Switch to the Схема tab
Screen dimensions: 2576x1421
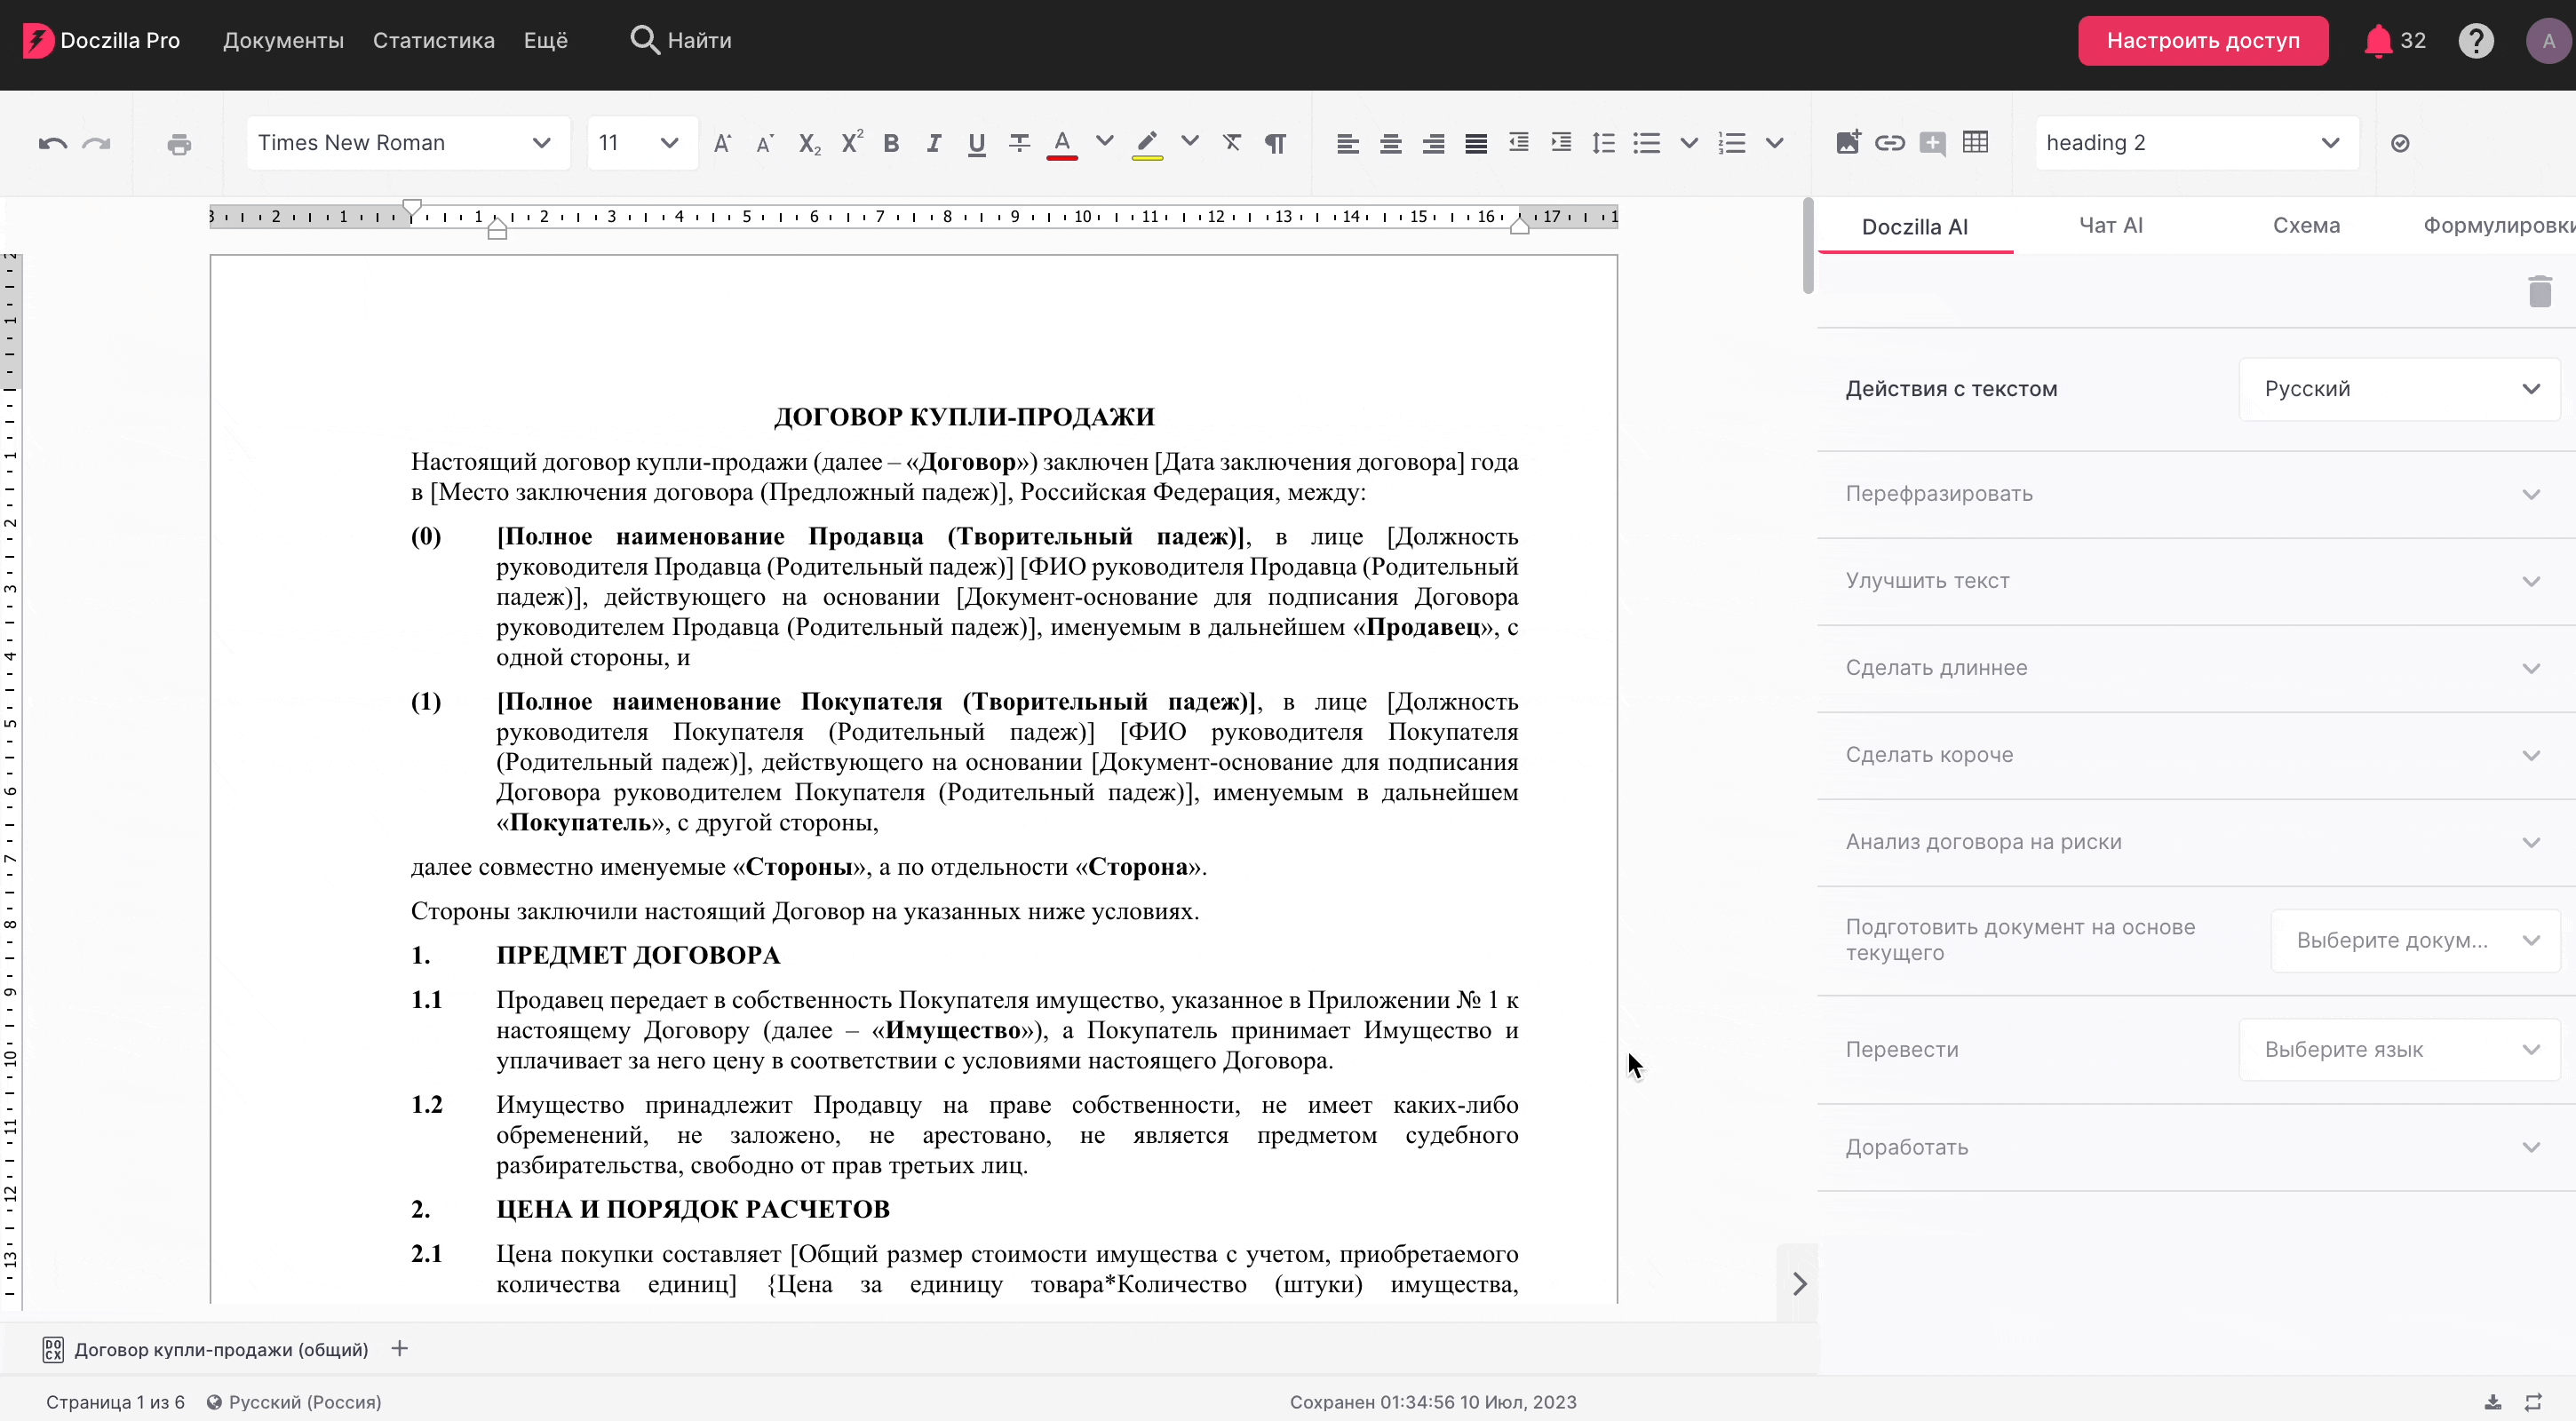click(2306, 226)
